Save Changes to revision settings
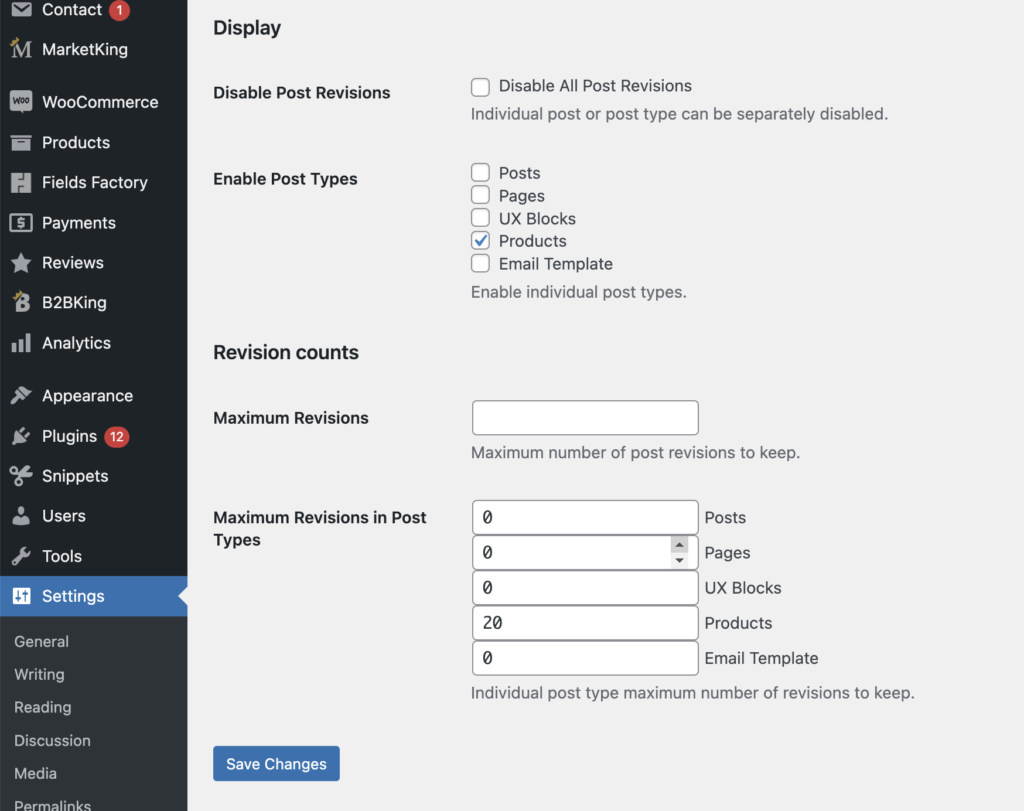 pos(276,763)
